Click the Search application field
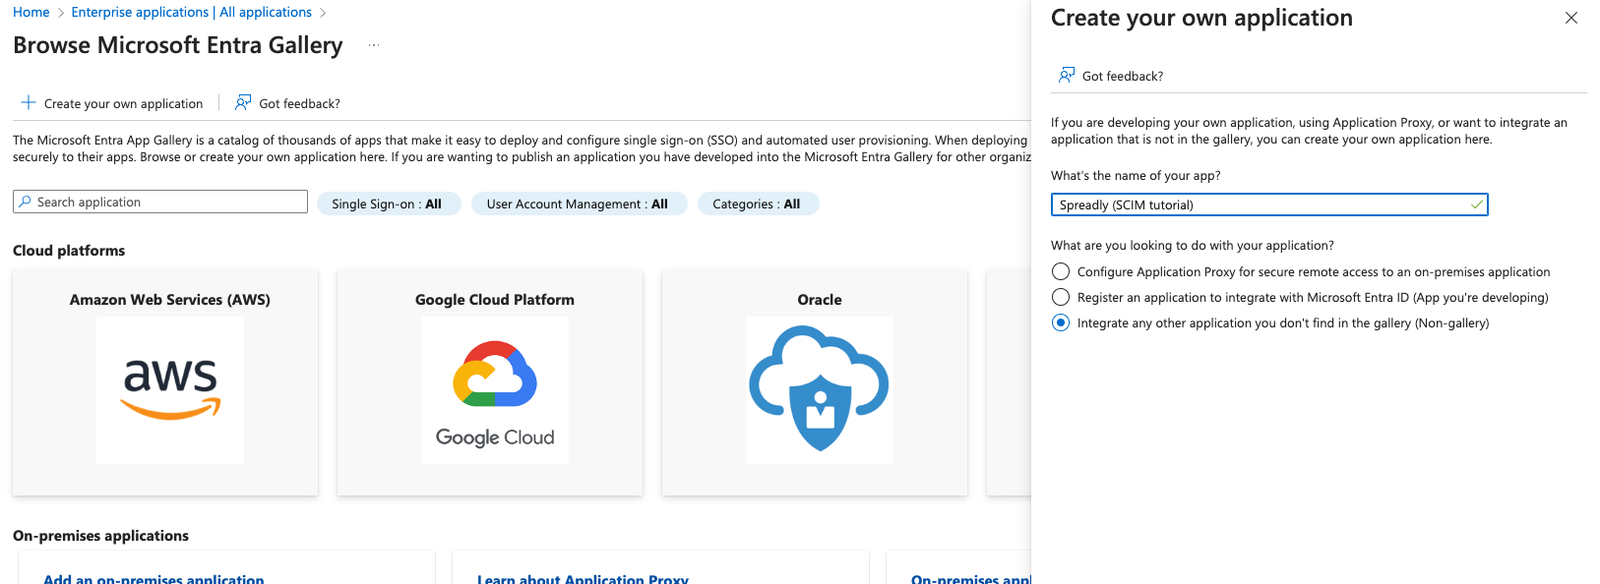 pos(160,202)
